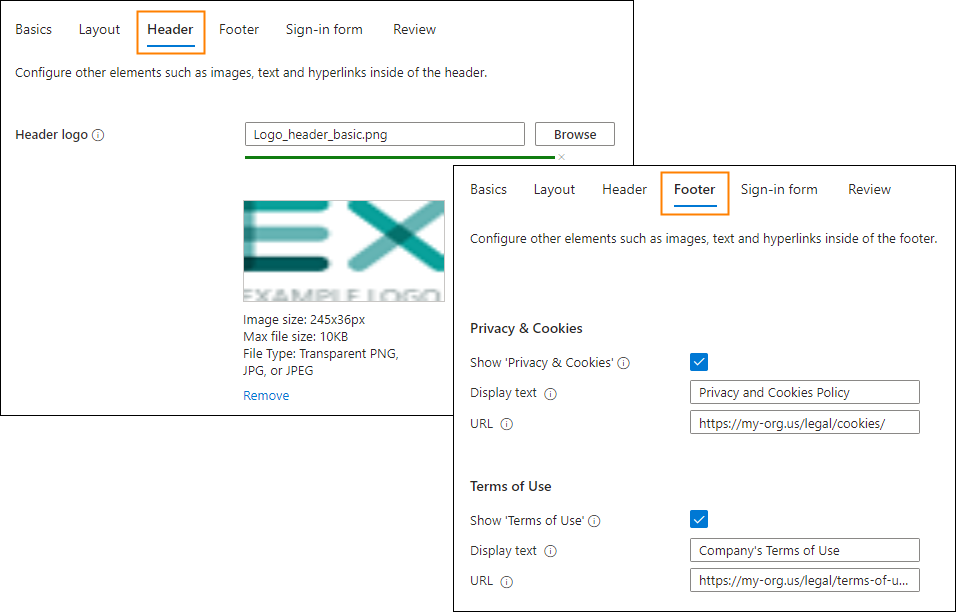Switch to the Sign-in form tab in the Footer panel
956x612 pixels.
coord(779,190)
